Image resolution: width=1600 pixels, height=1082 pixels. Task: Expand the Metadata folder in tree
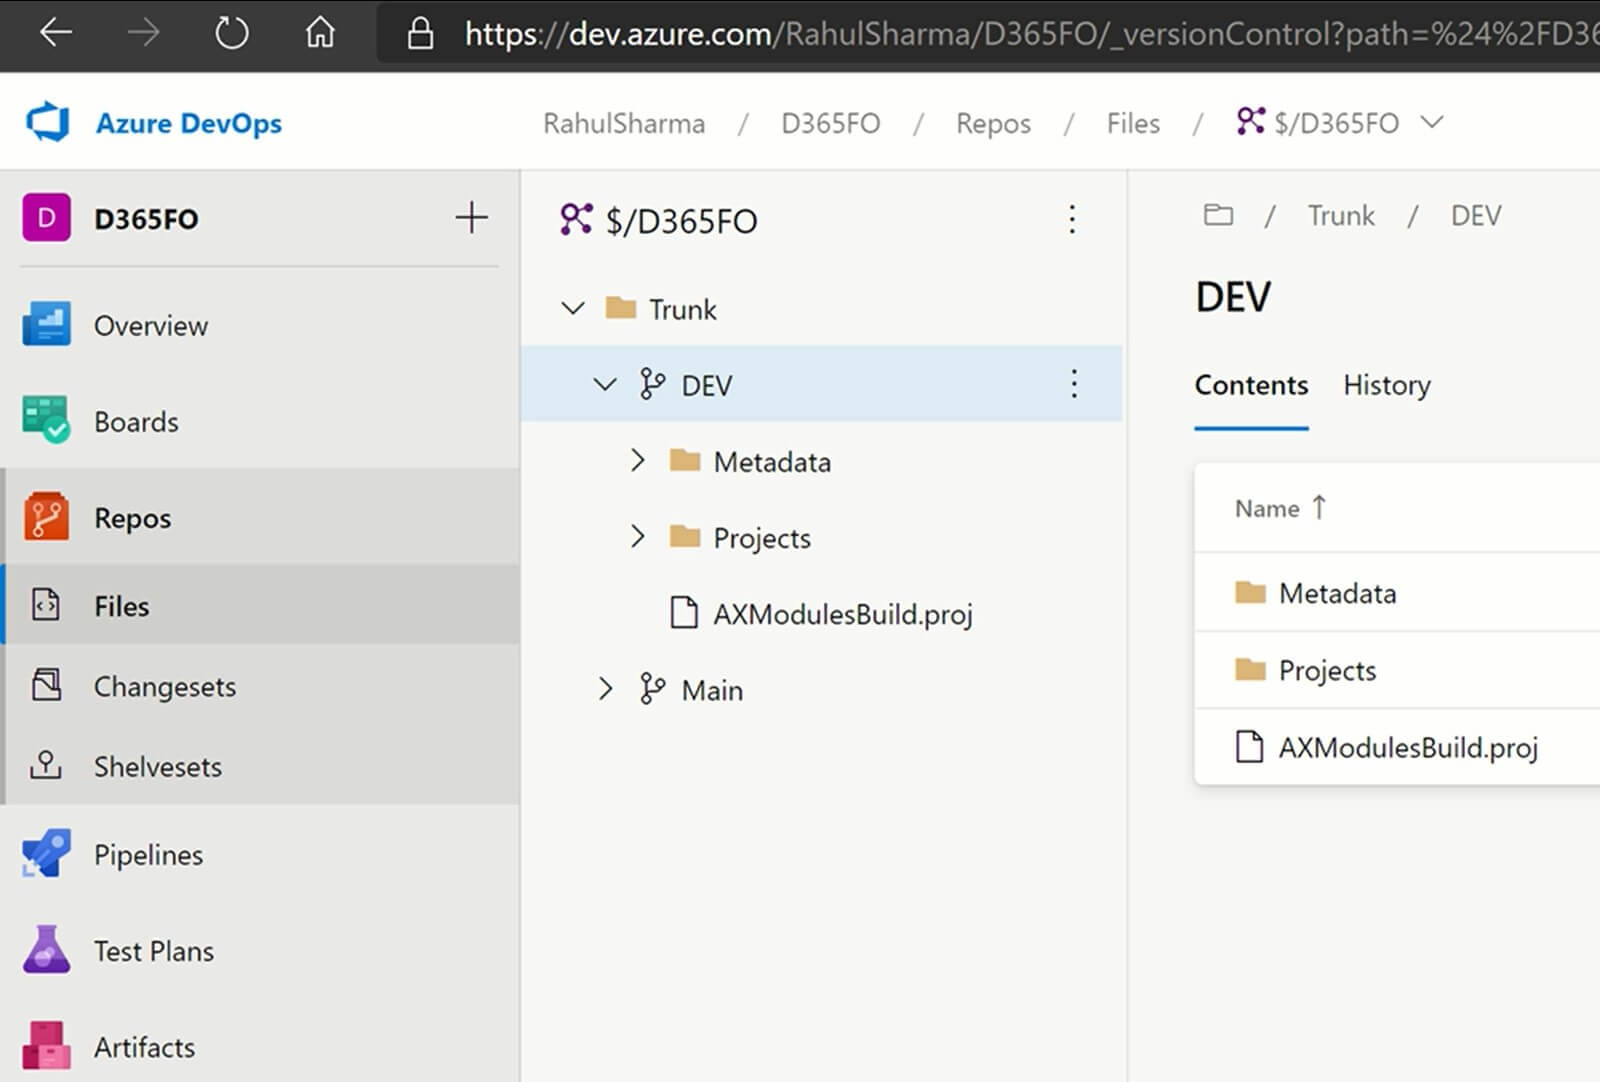[638, 461]
